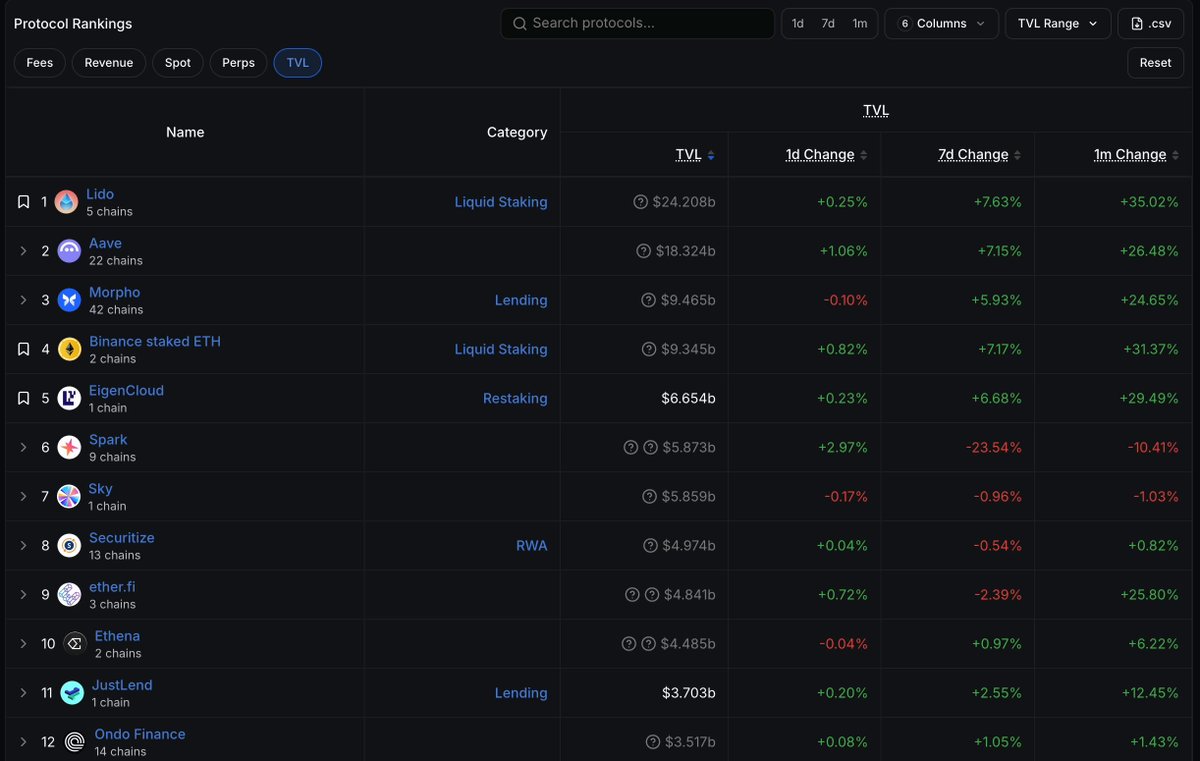The image size is (1200, 761).
Task: Expand the Morpho row
Action: [x=24, y=300]
